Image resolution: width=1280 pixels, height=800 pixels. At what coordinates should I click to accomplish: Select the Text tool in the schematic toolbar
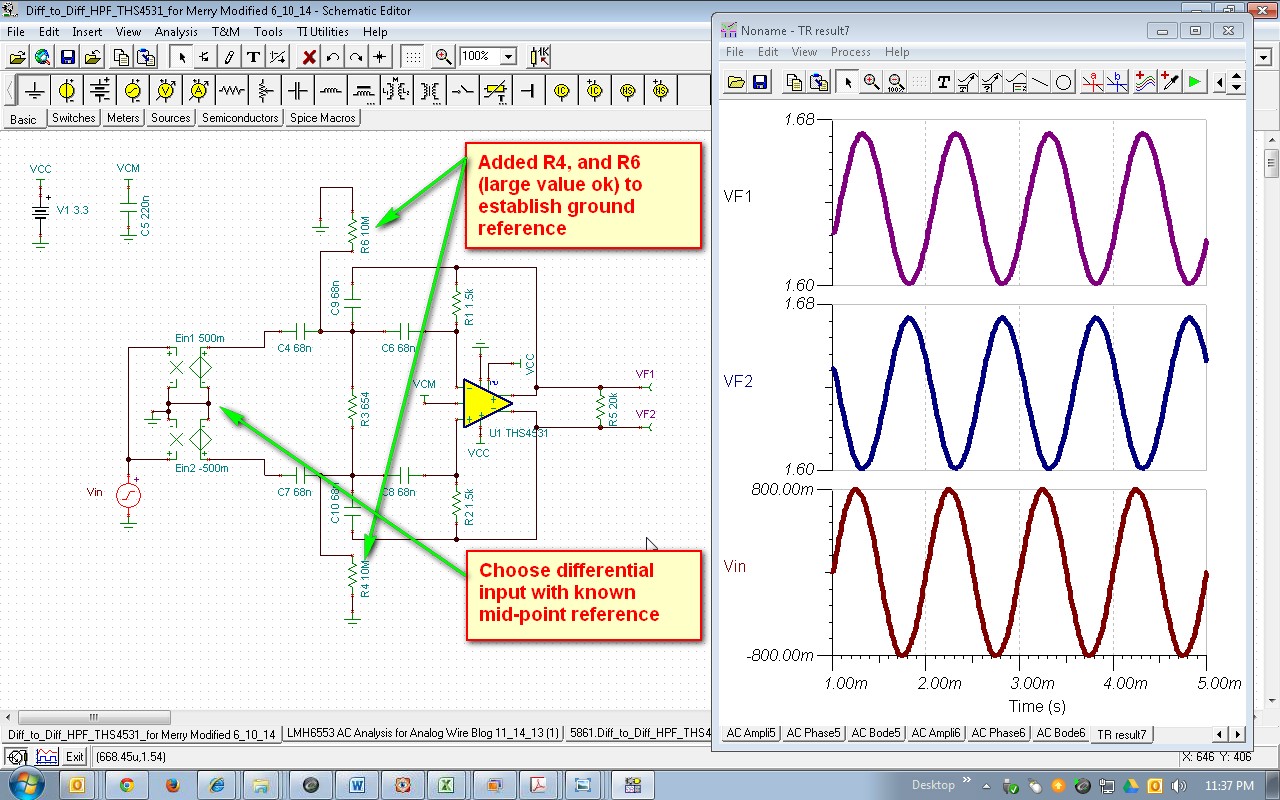pyautogui.click(x=255, y=56)
